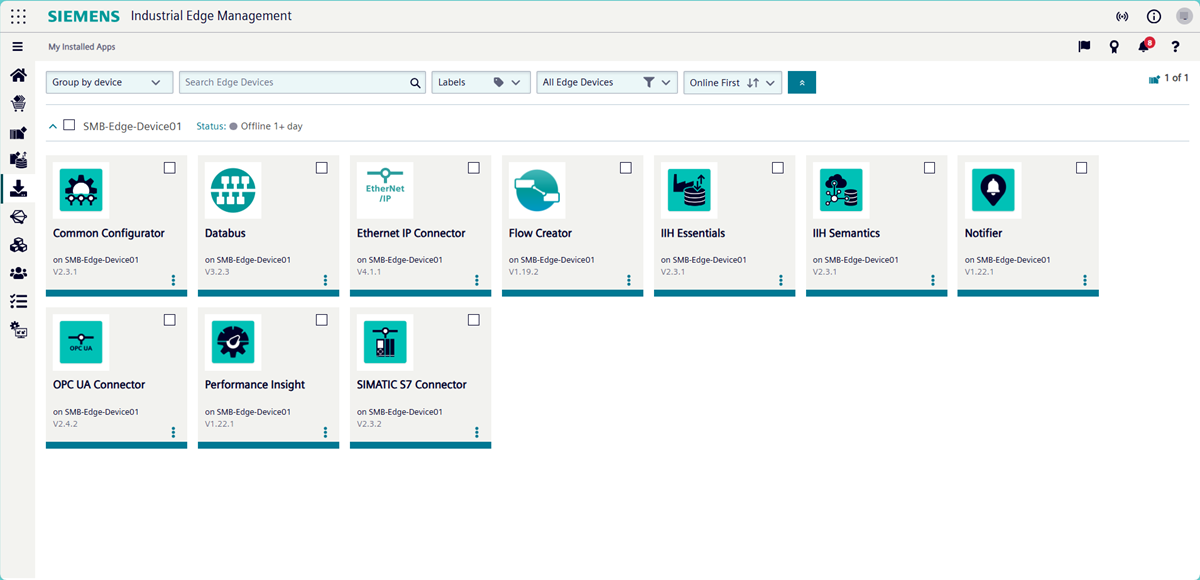Check the Common Configurator checkbox
The width and height of the screenshot is (1200, 580).
[169, 168]
